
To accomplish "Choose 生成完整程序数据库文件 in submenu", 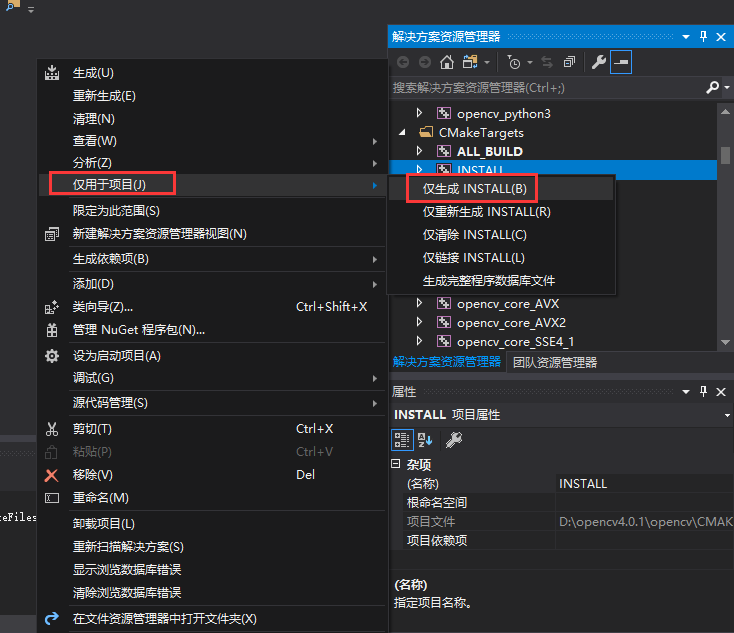I will point(501,280).
